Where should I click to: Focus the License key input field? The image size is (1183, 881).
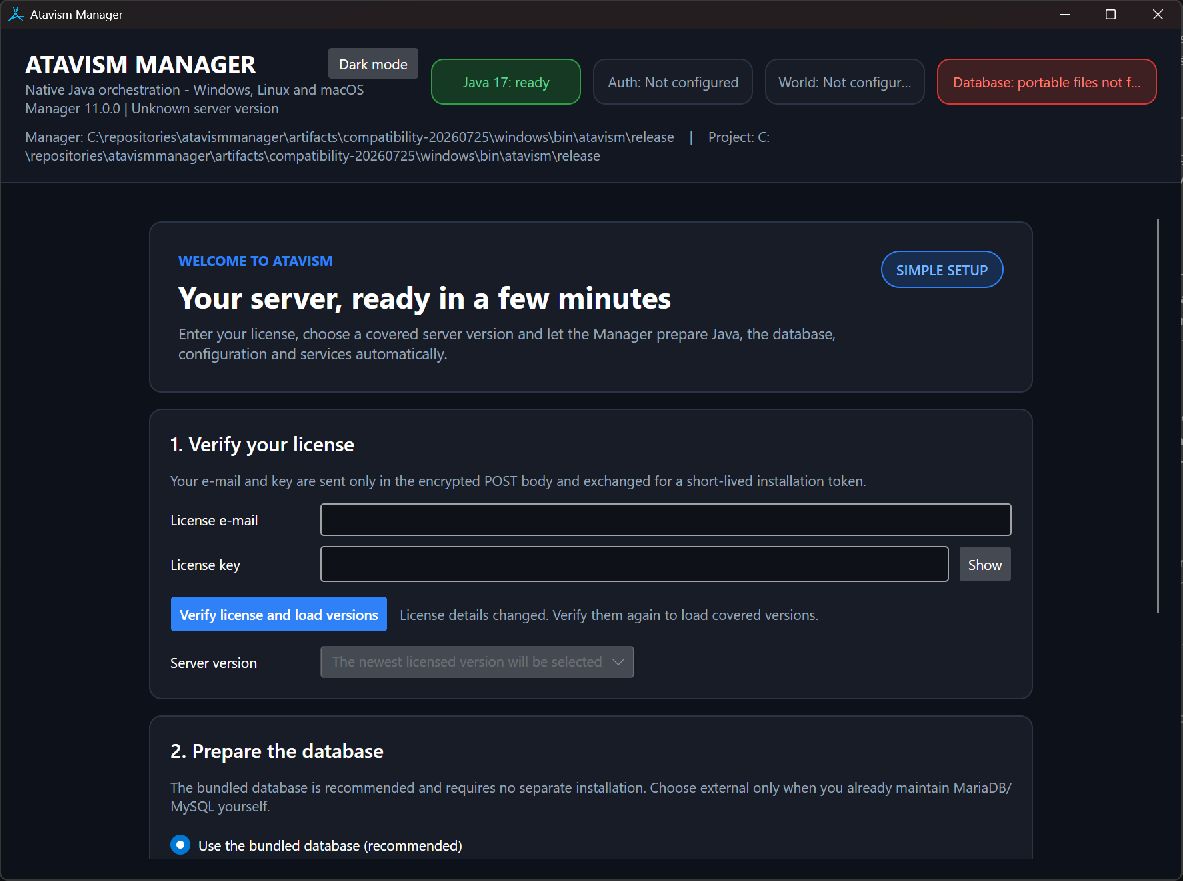tap(634, 564)
